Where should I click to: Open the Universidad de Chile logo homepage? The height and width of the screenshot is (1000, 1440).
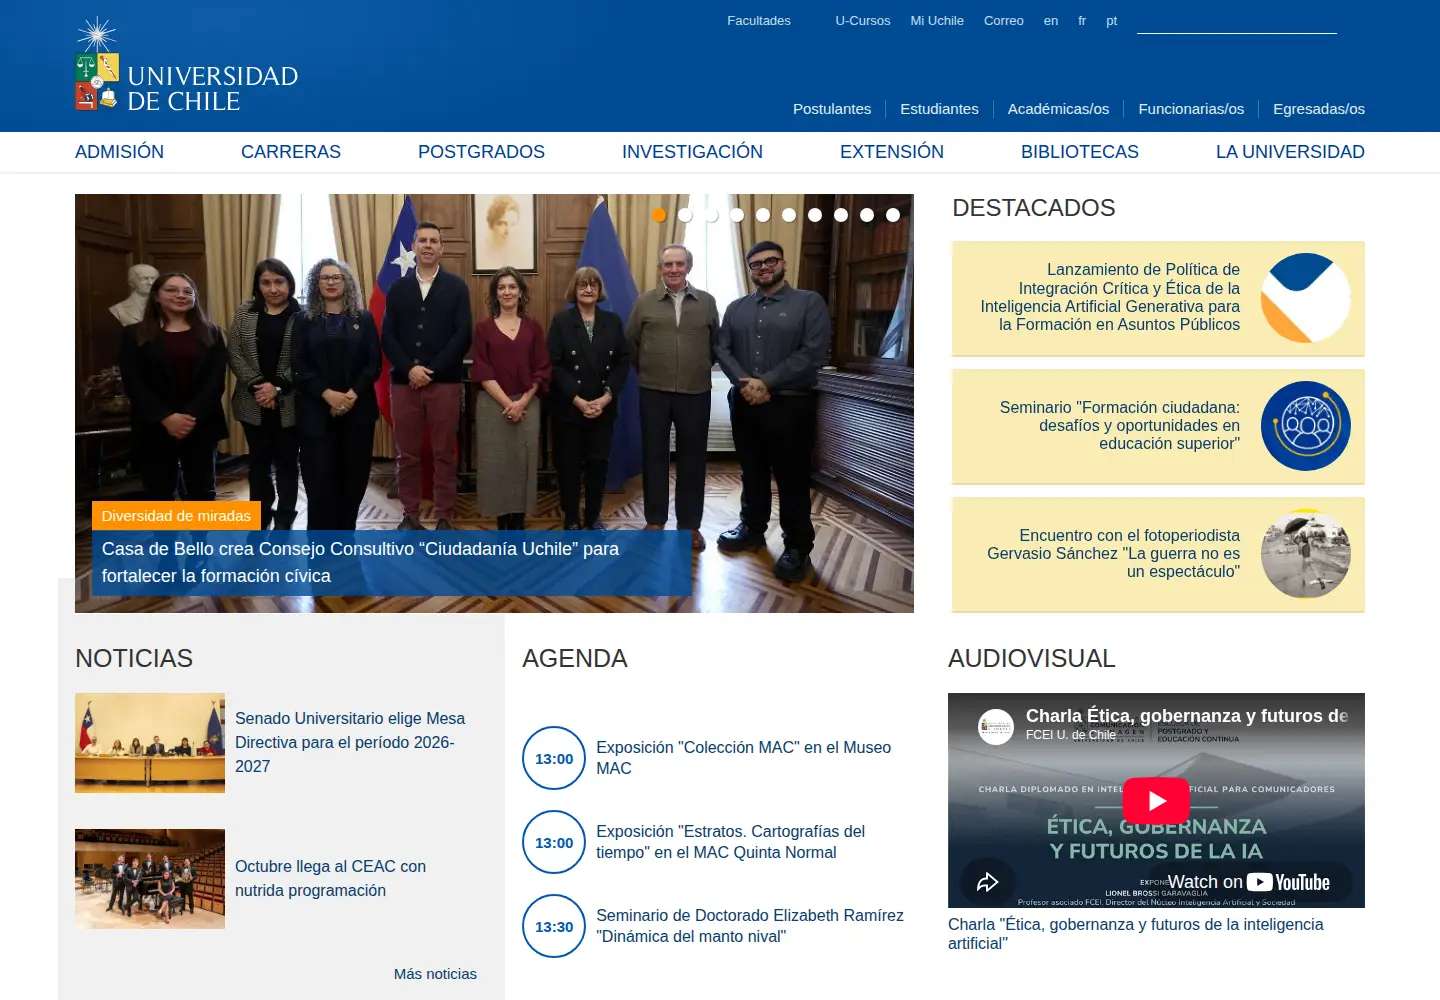coord(187,64)
